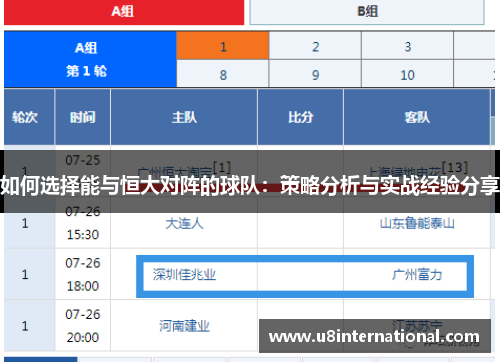
Task: Select round 3 in round selector
Action: coord(407,46)
